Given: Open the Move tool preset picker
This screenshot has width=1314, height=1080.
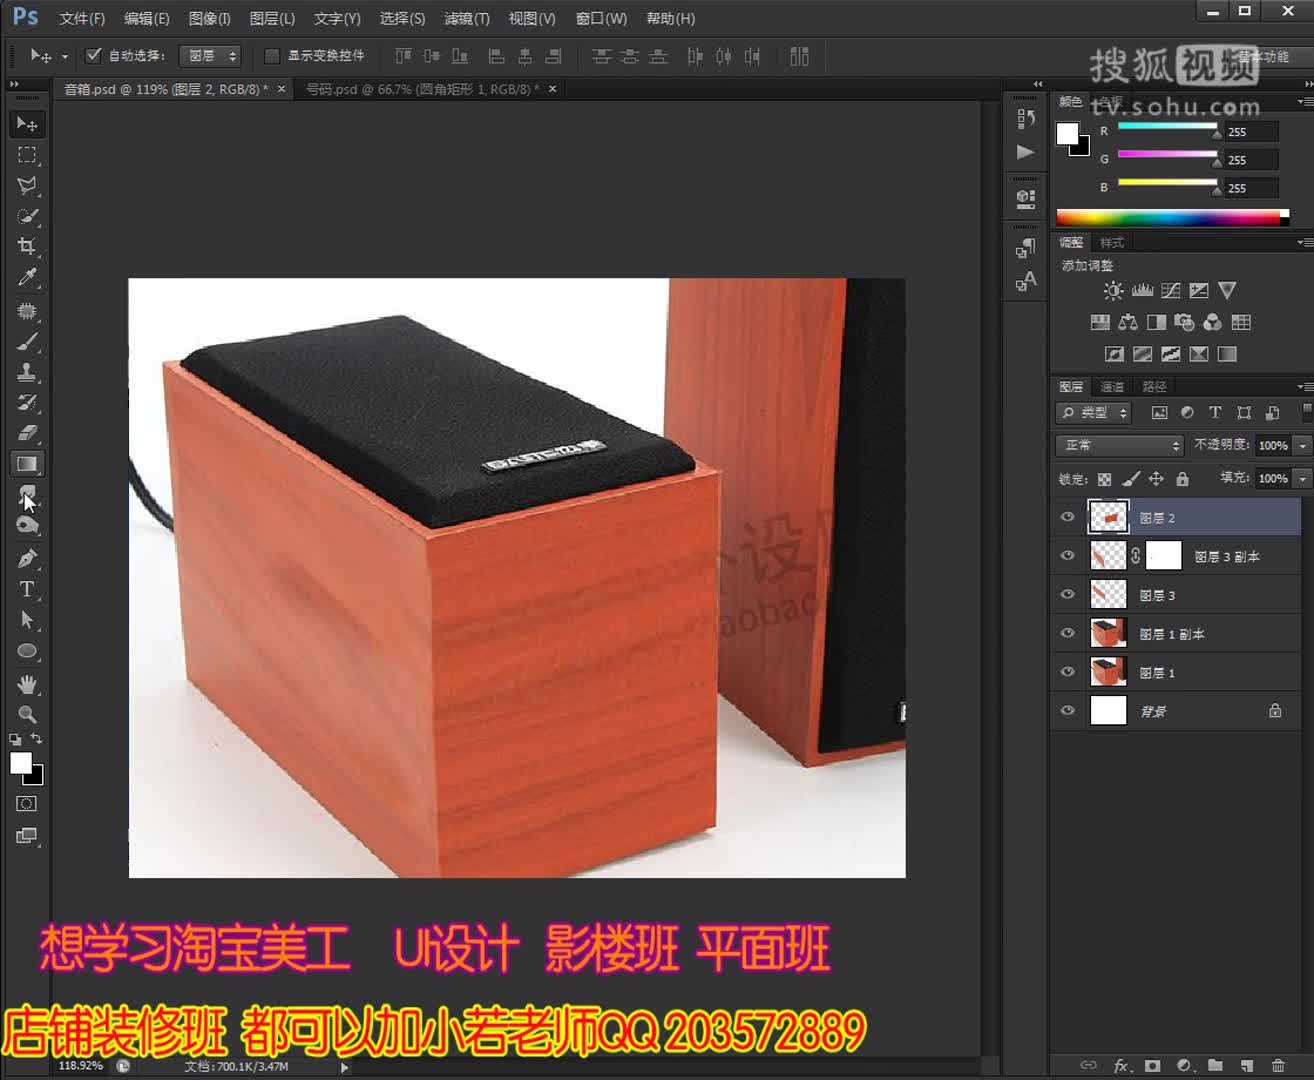Looking at the screenshot, I should [65, 57].
